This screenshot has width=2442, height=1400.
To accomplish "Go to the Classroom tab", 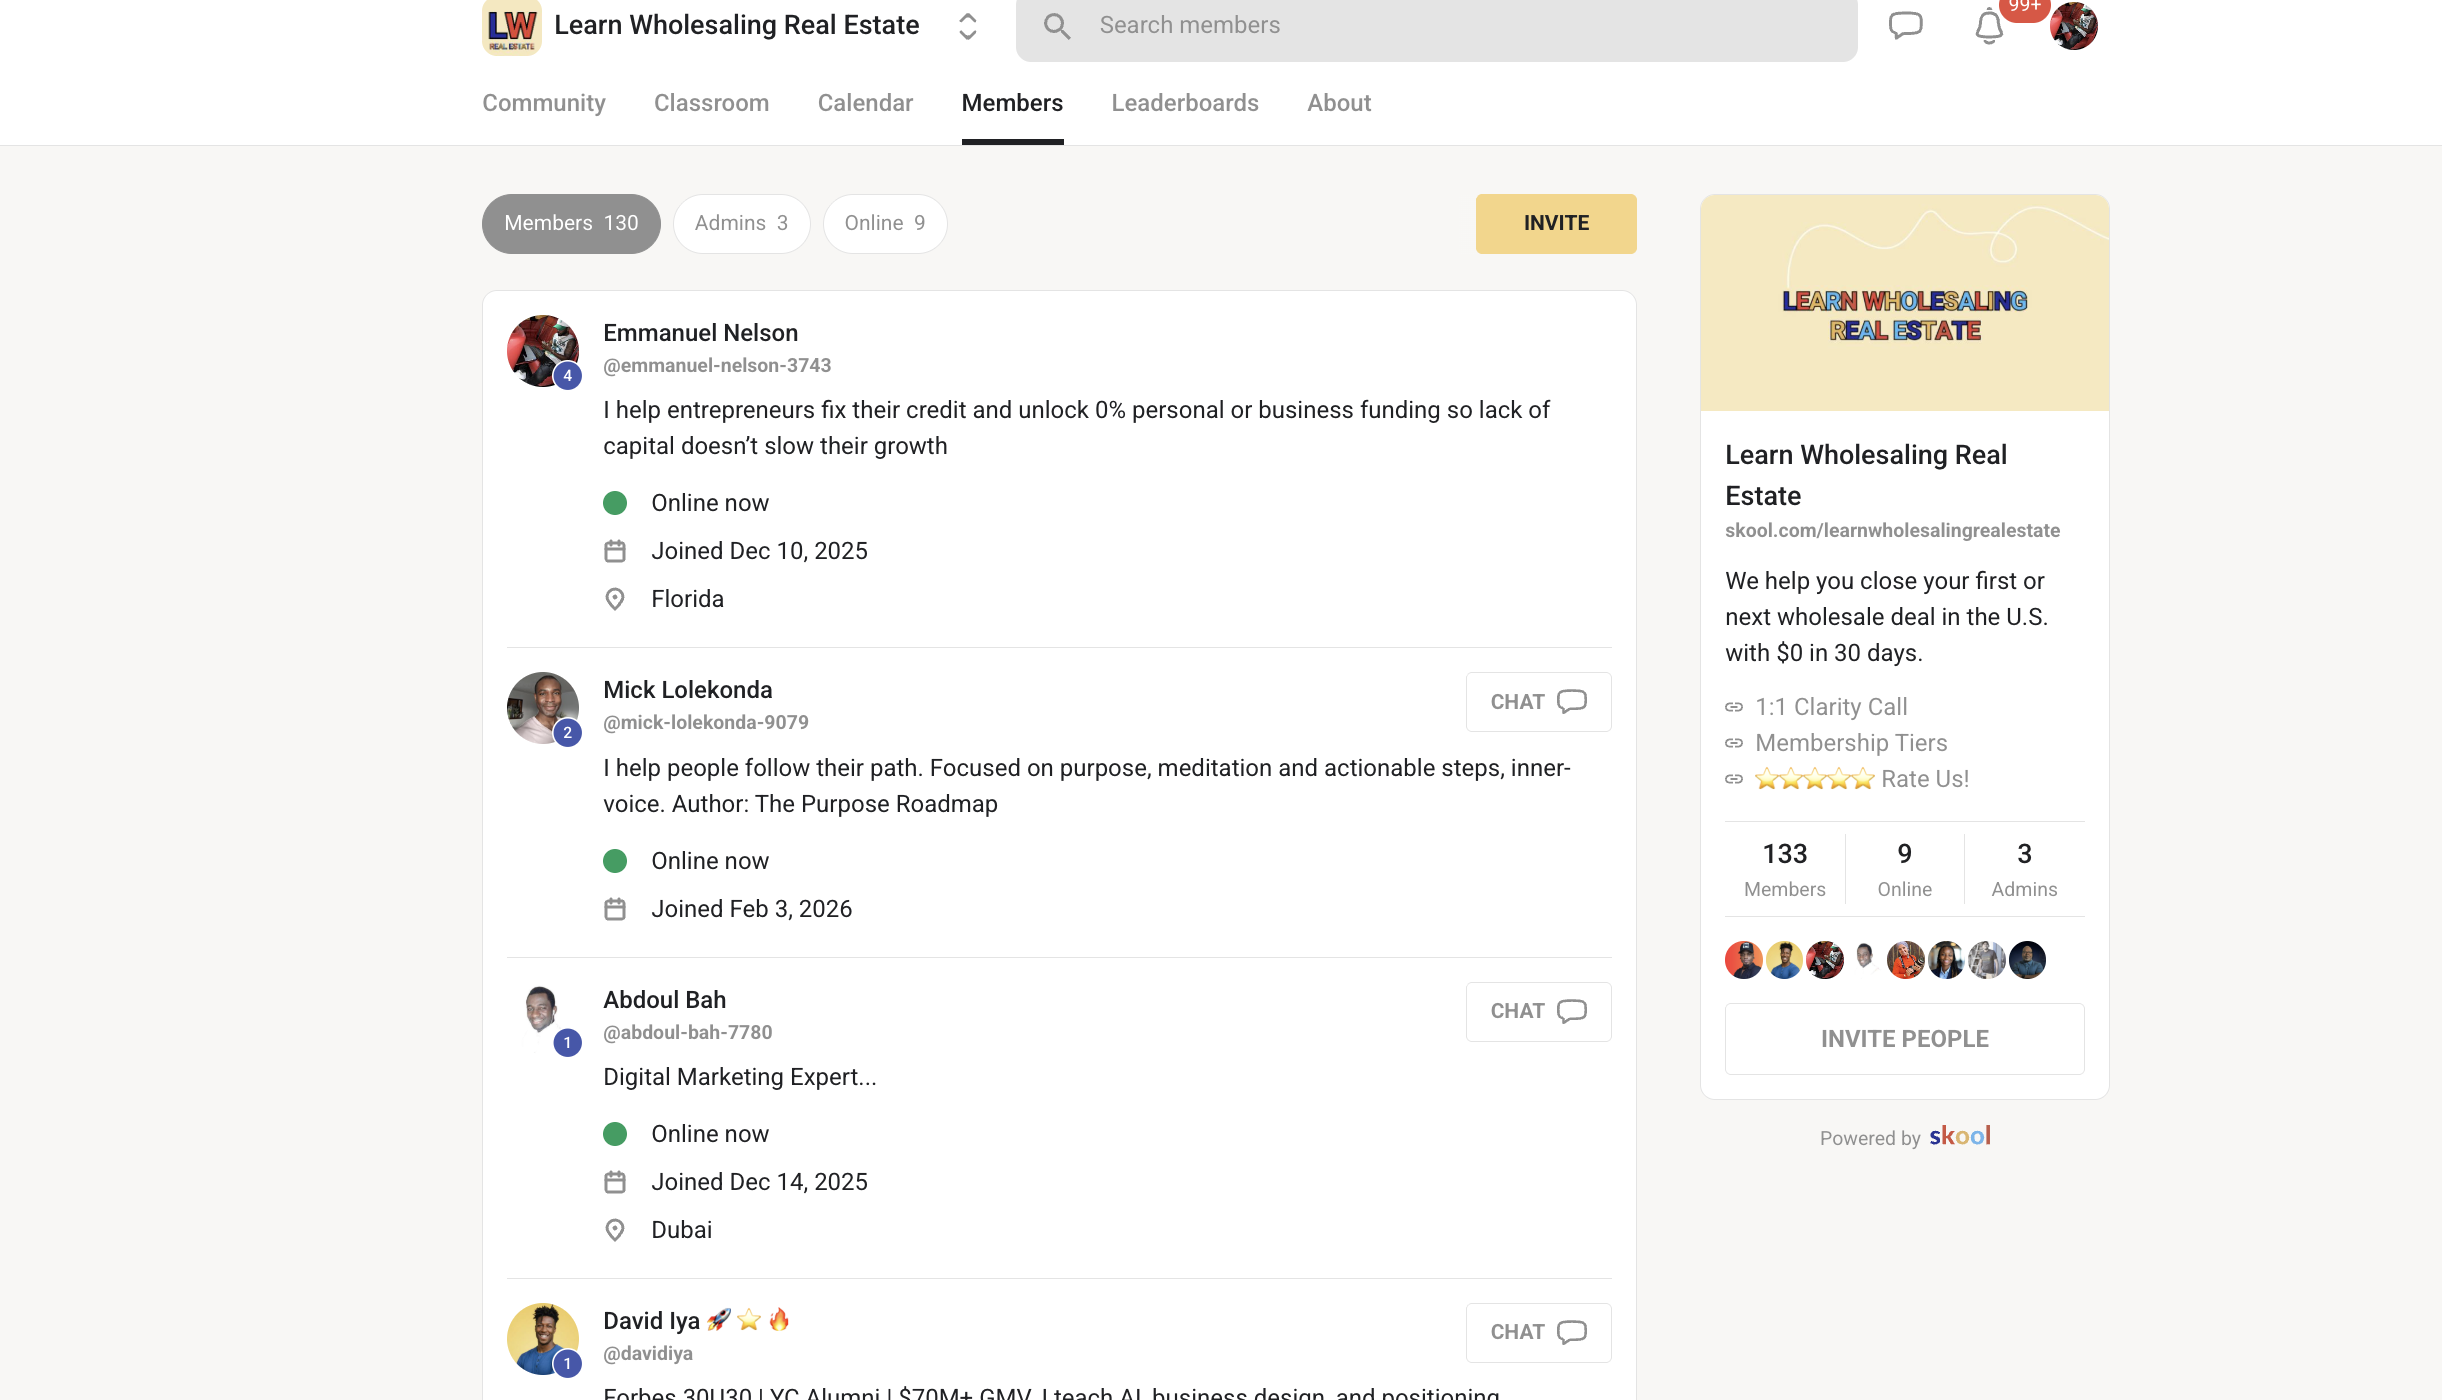I will [x=711, y=103].
